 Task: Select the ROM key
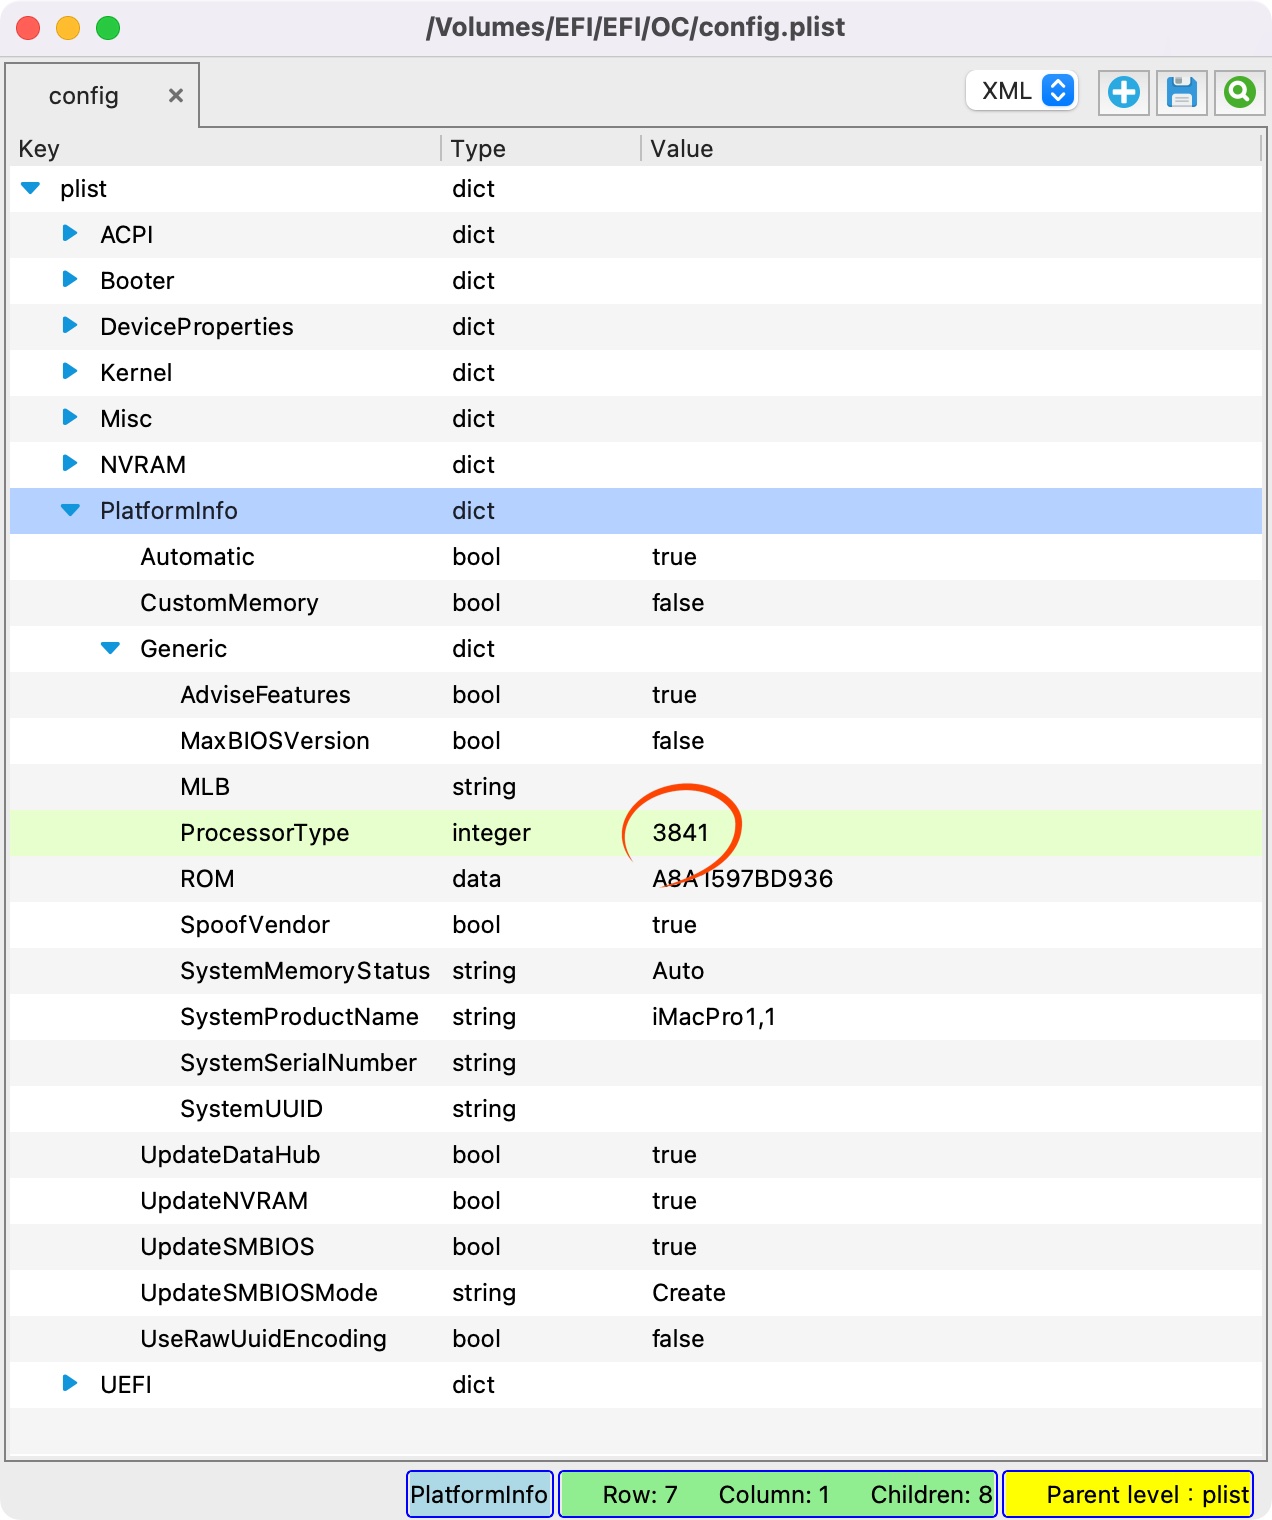pyautogui.click(x=207, y=879)
